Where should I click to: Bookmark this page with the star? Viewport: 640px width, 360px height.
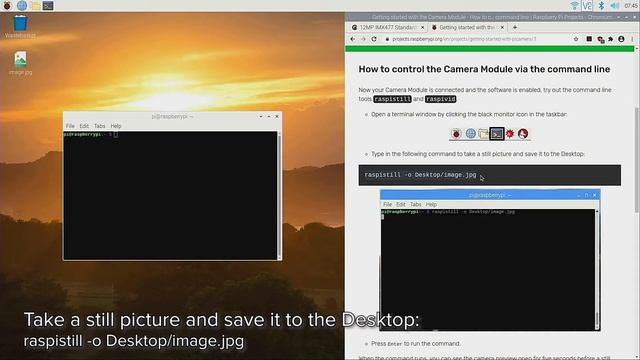[576, 39]
